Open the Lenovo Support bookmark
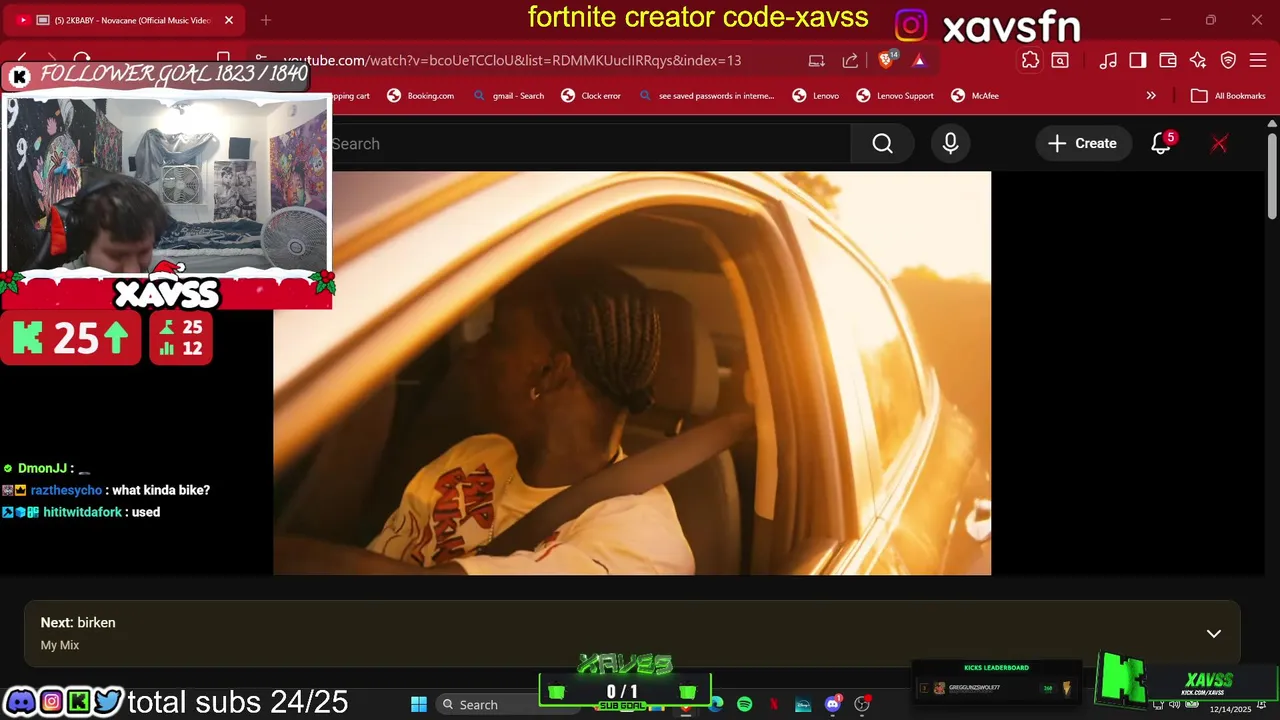 pyautogui.click(x=895, y=96)
